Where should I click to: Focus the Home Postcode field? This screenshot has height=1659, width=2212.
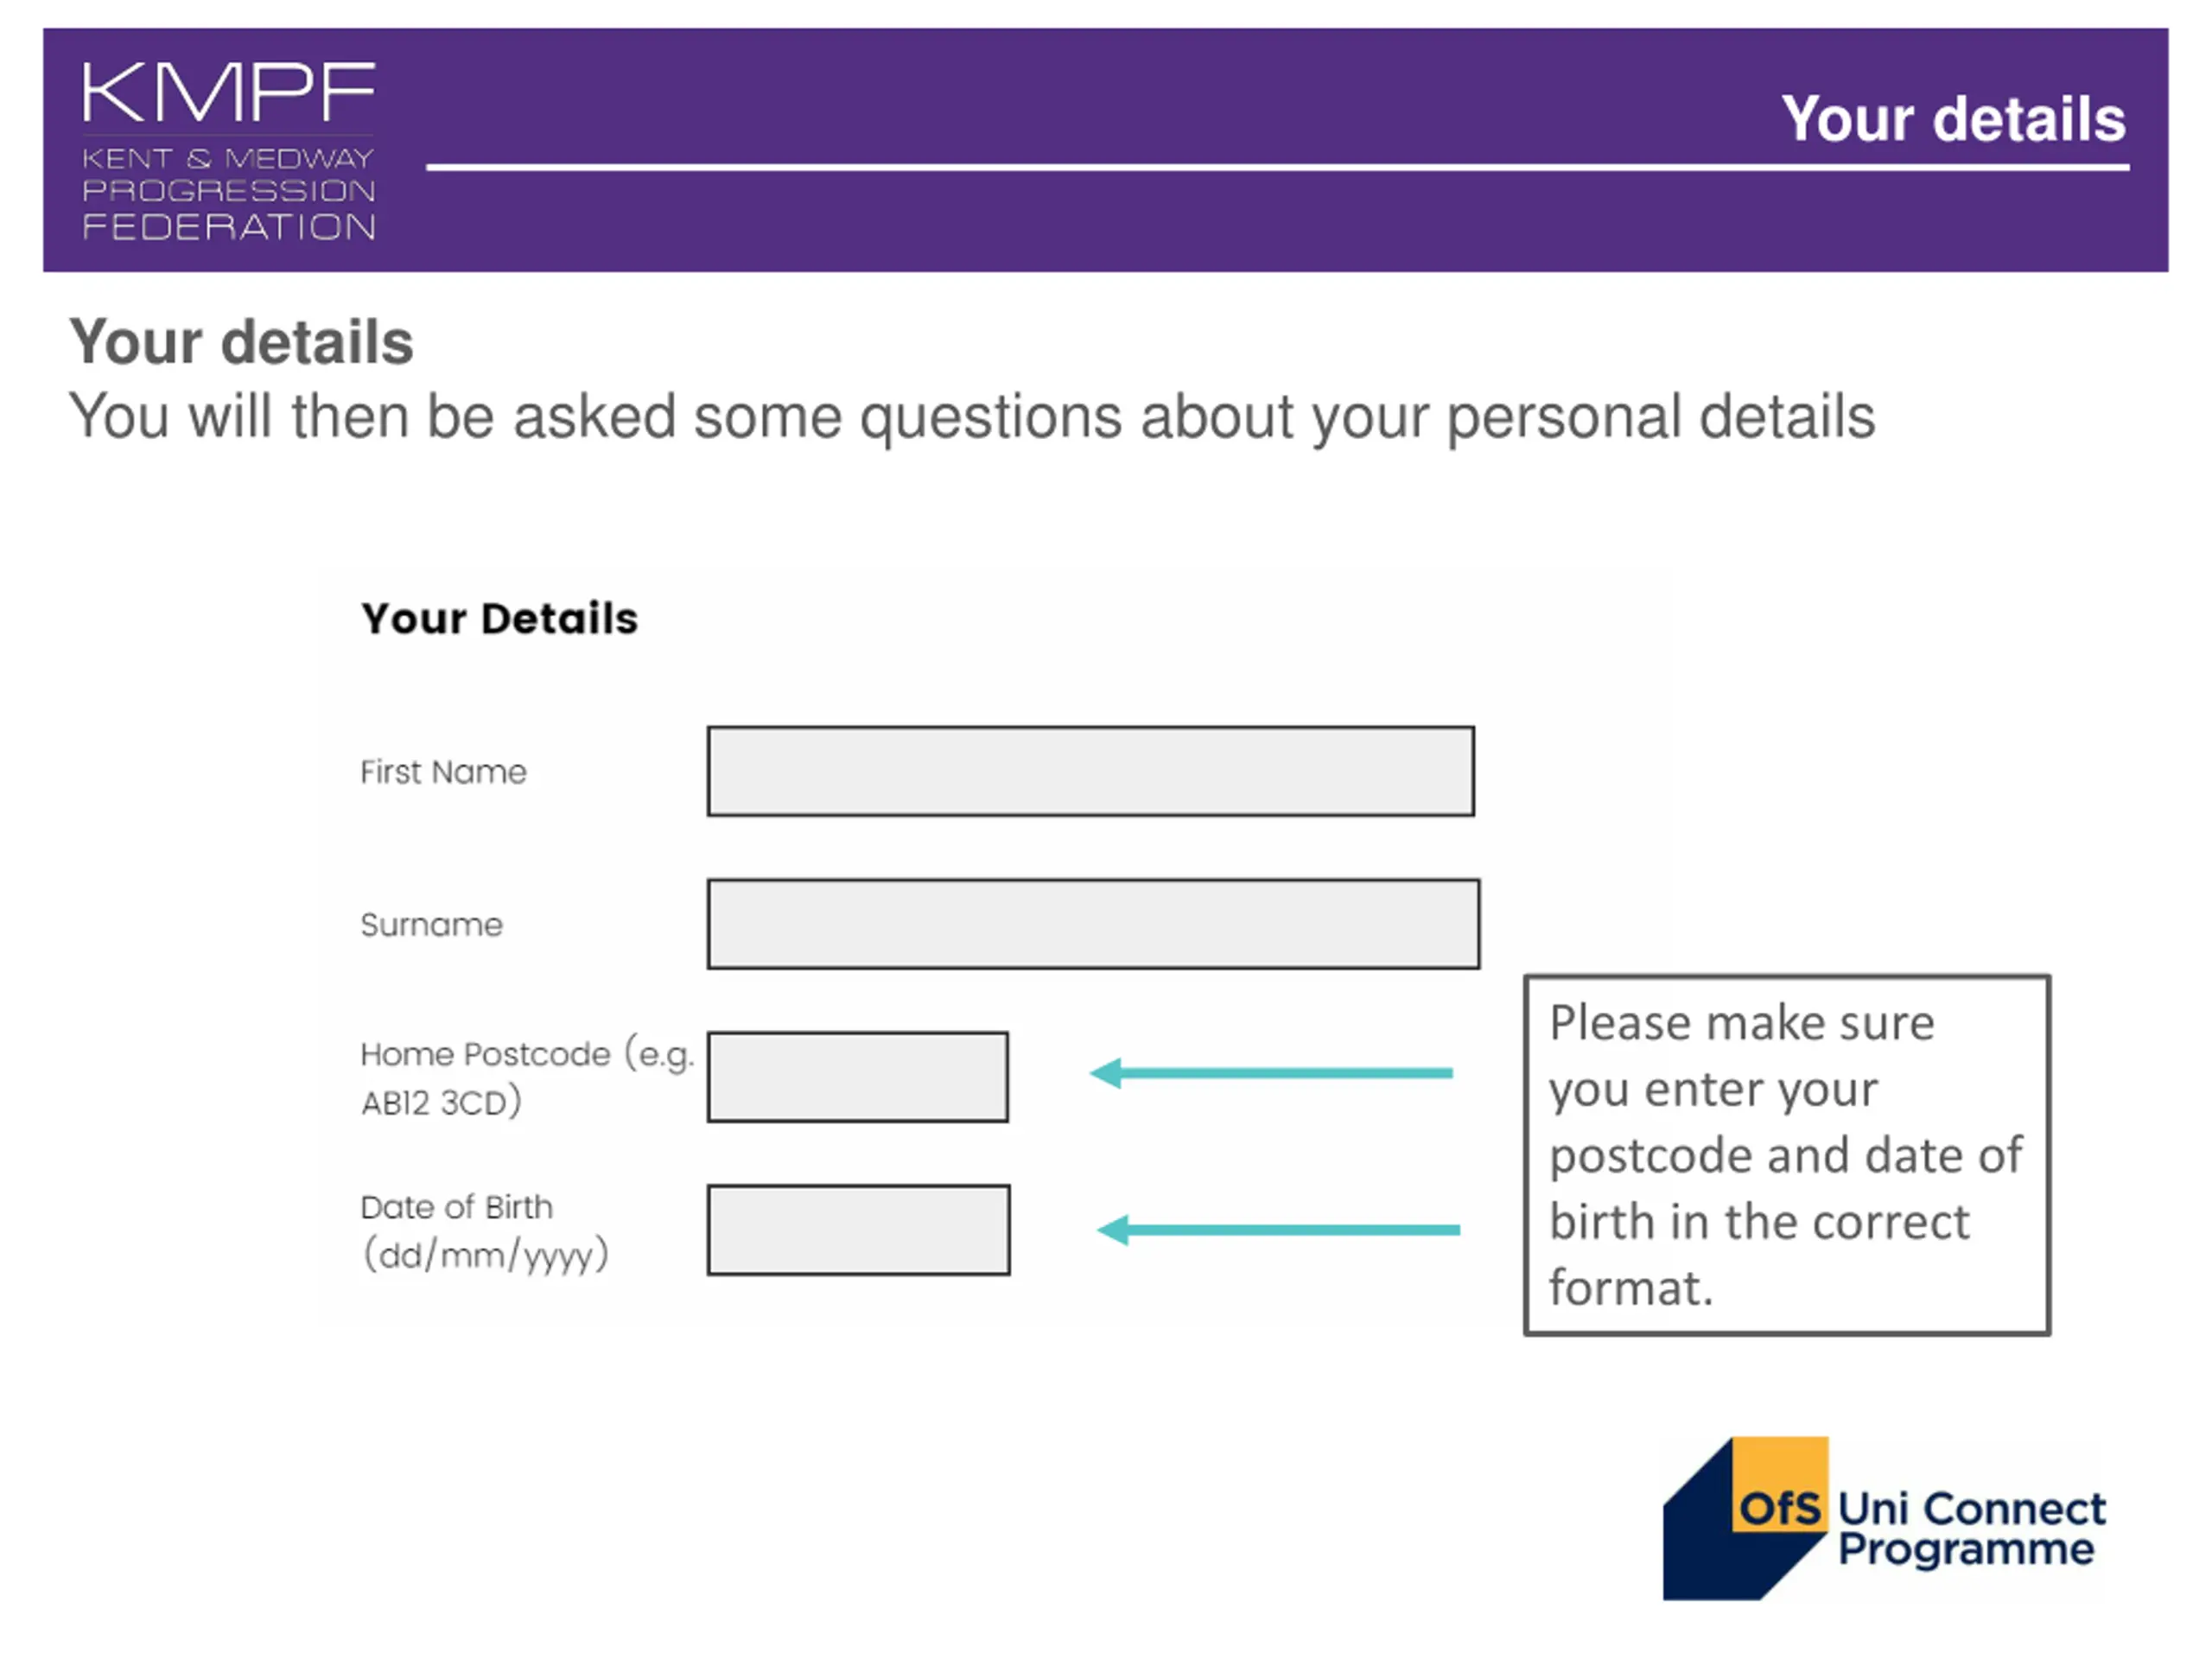click(x=858, y=1077)
